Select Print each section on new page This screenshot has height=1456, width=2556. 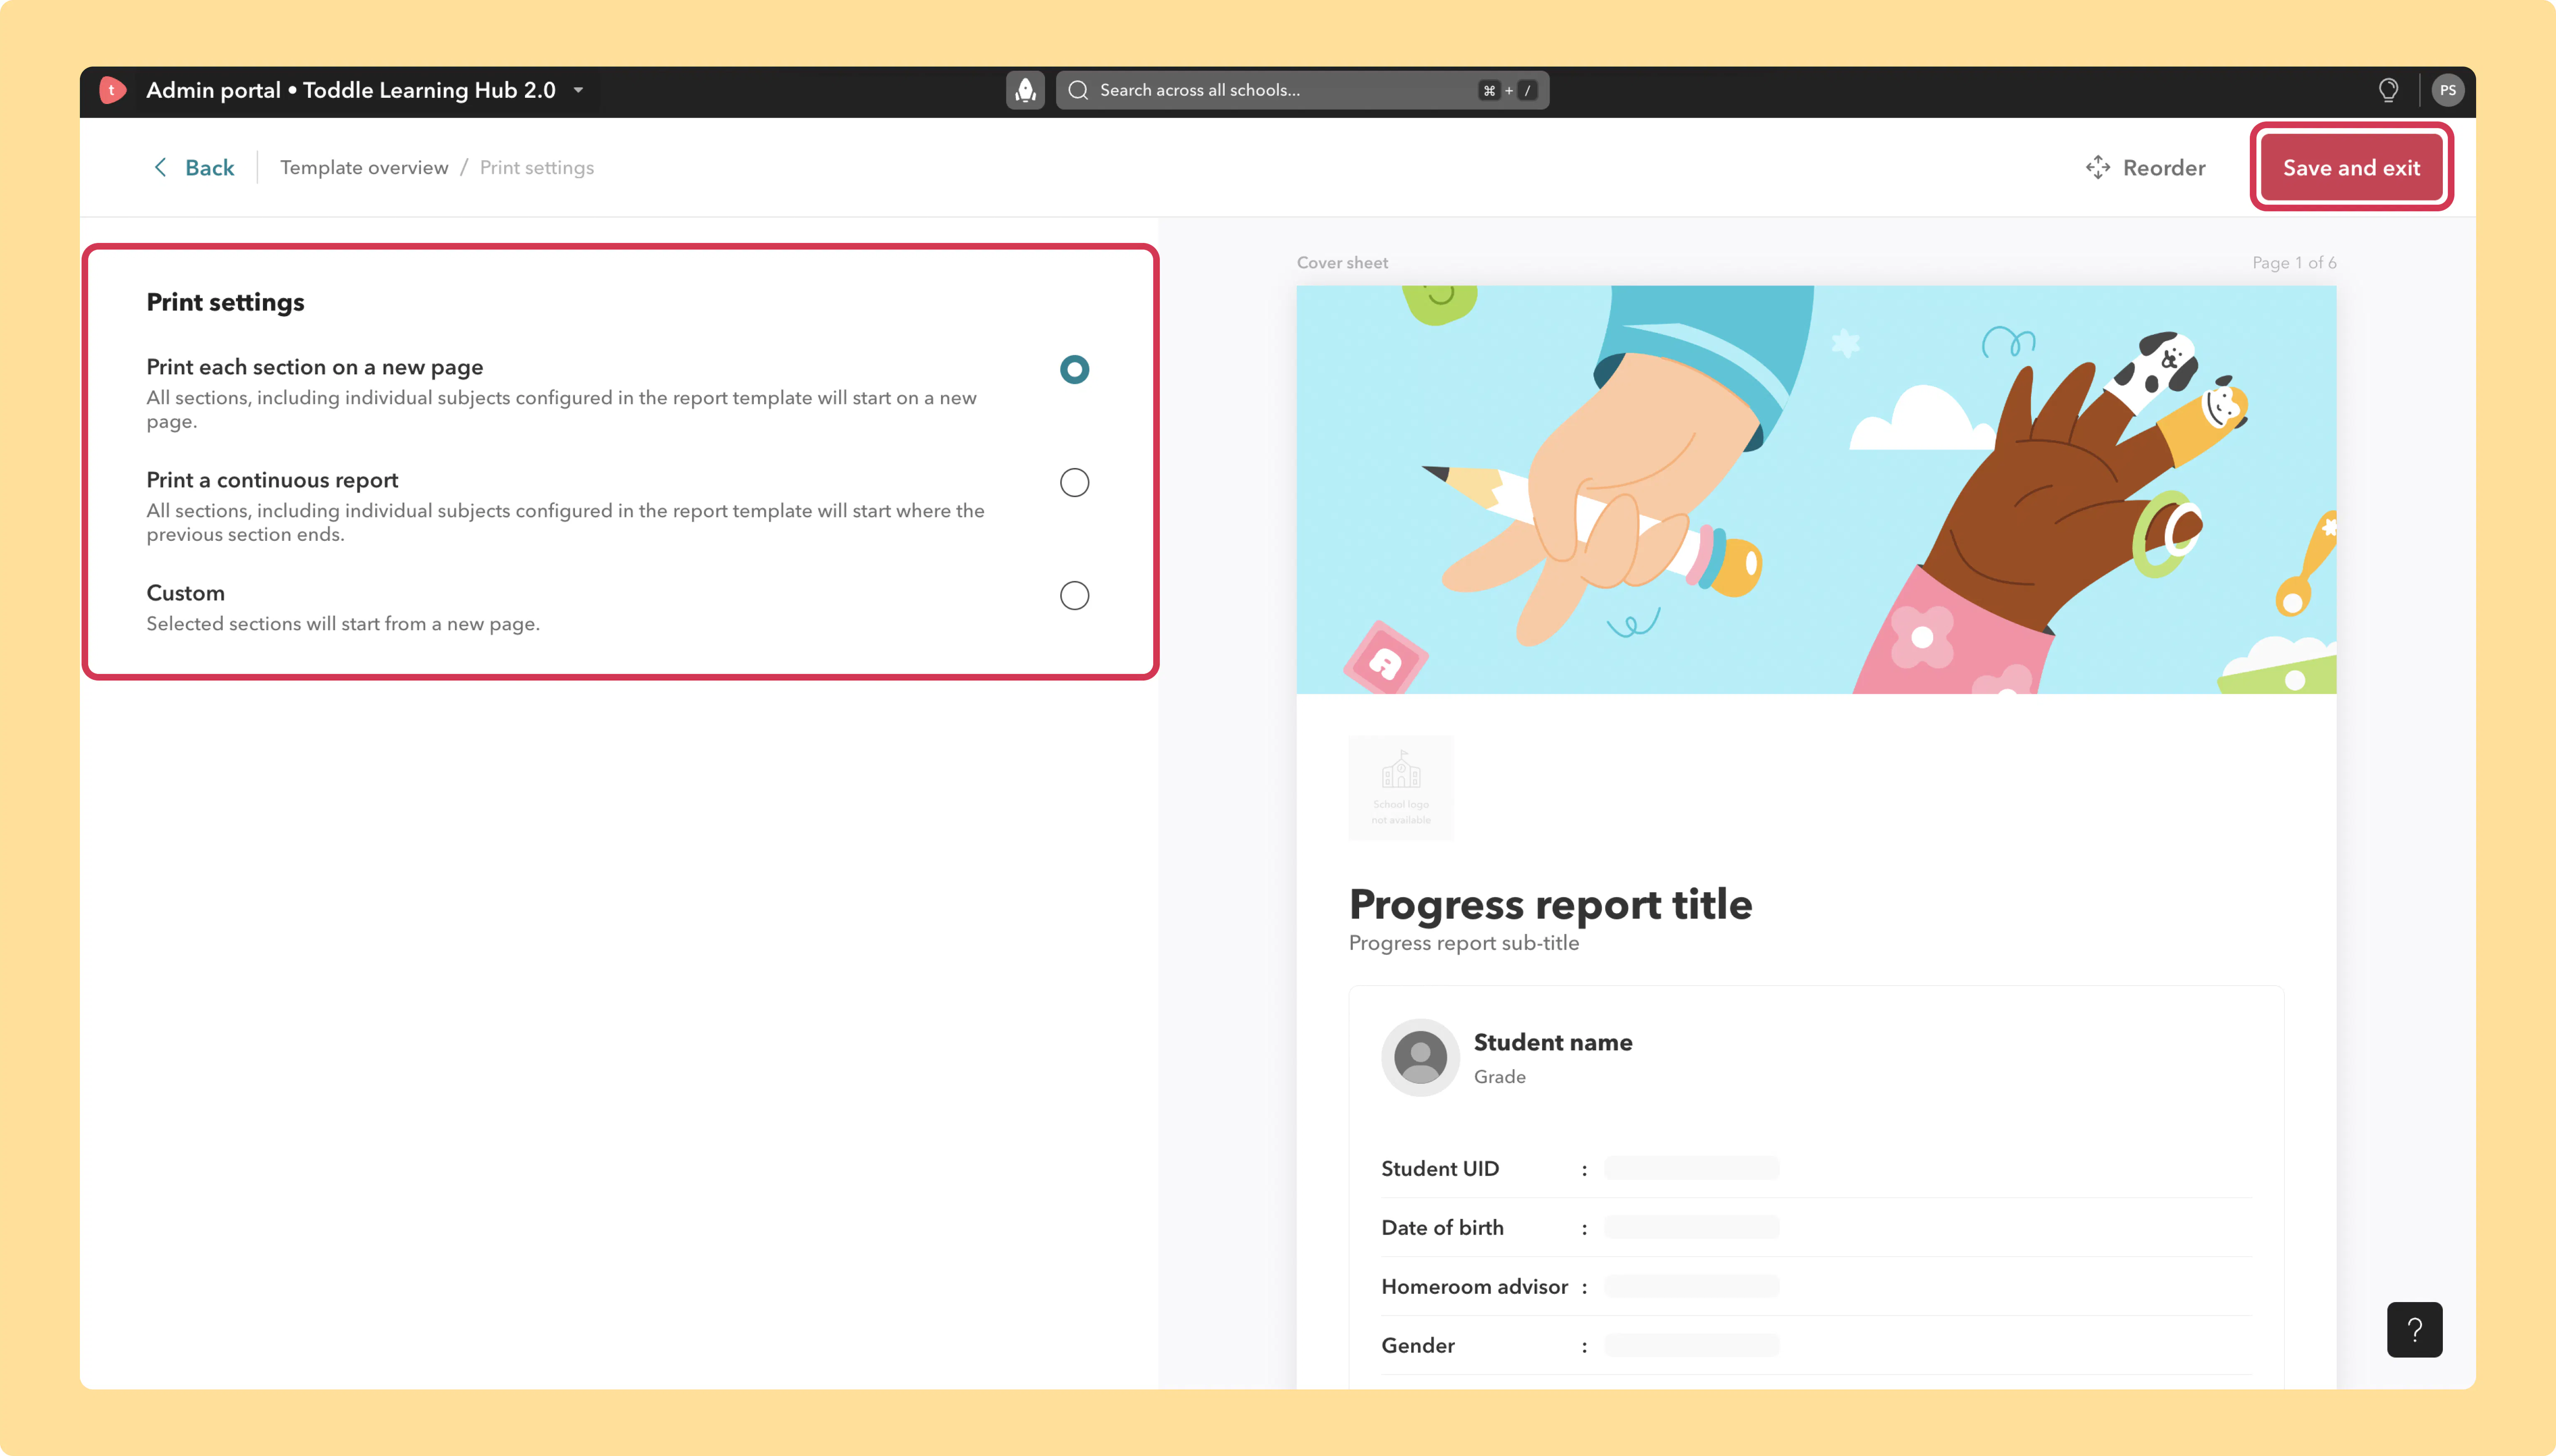1074,369
